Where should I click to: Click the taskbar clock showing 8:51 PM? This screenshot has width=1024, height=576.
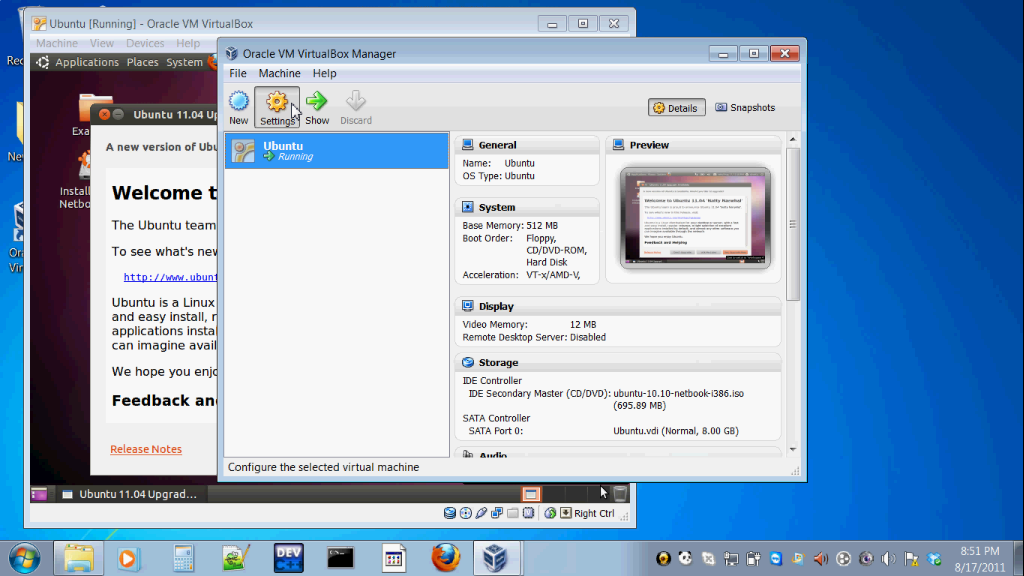point(980,559)
